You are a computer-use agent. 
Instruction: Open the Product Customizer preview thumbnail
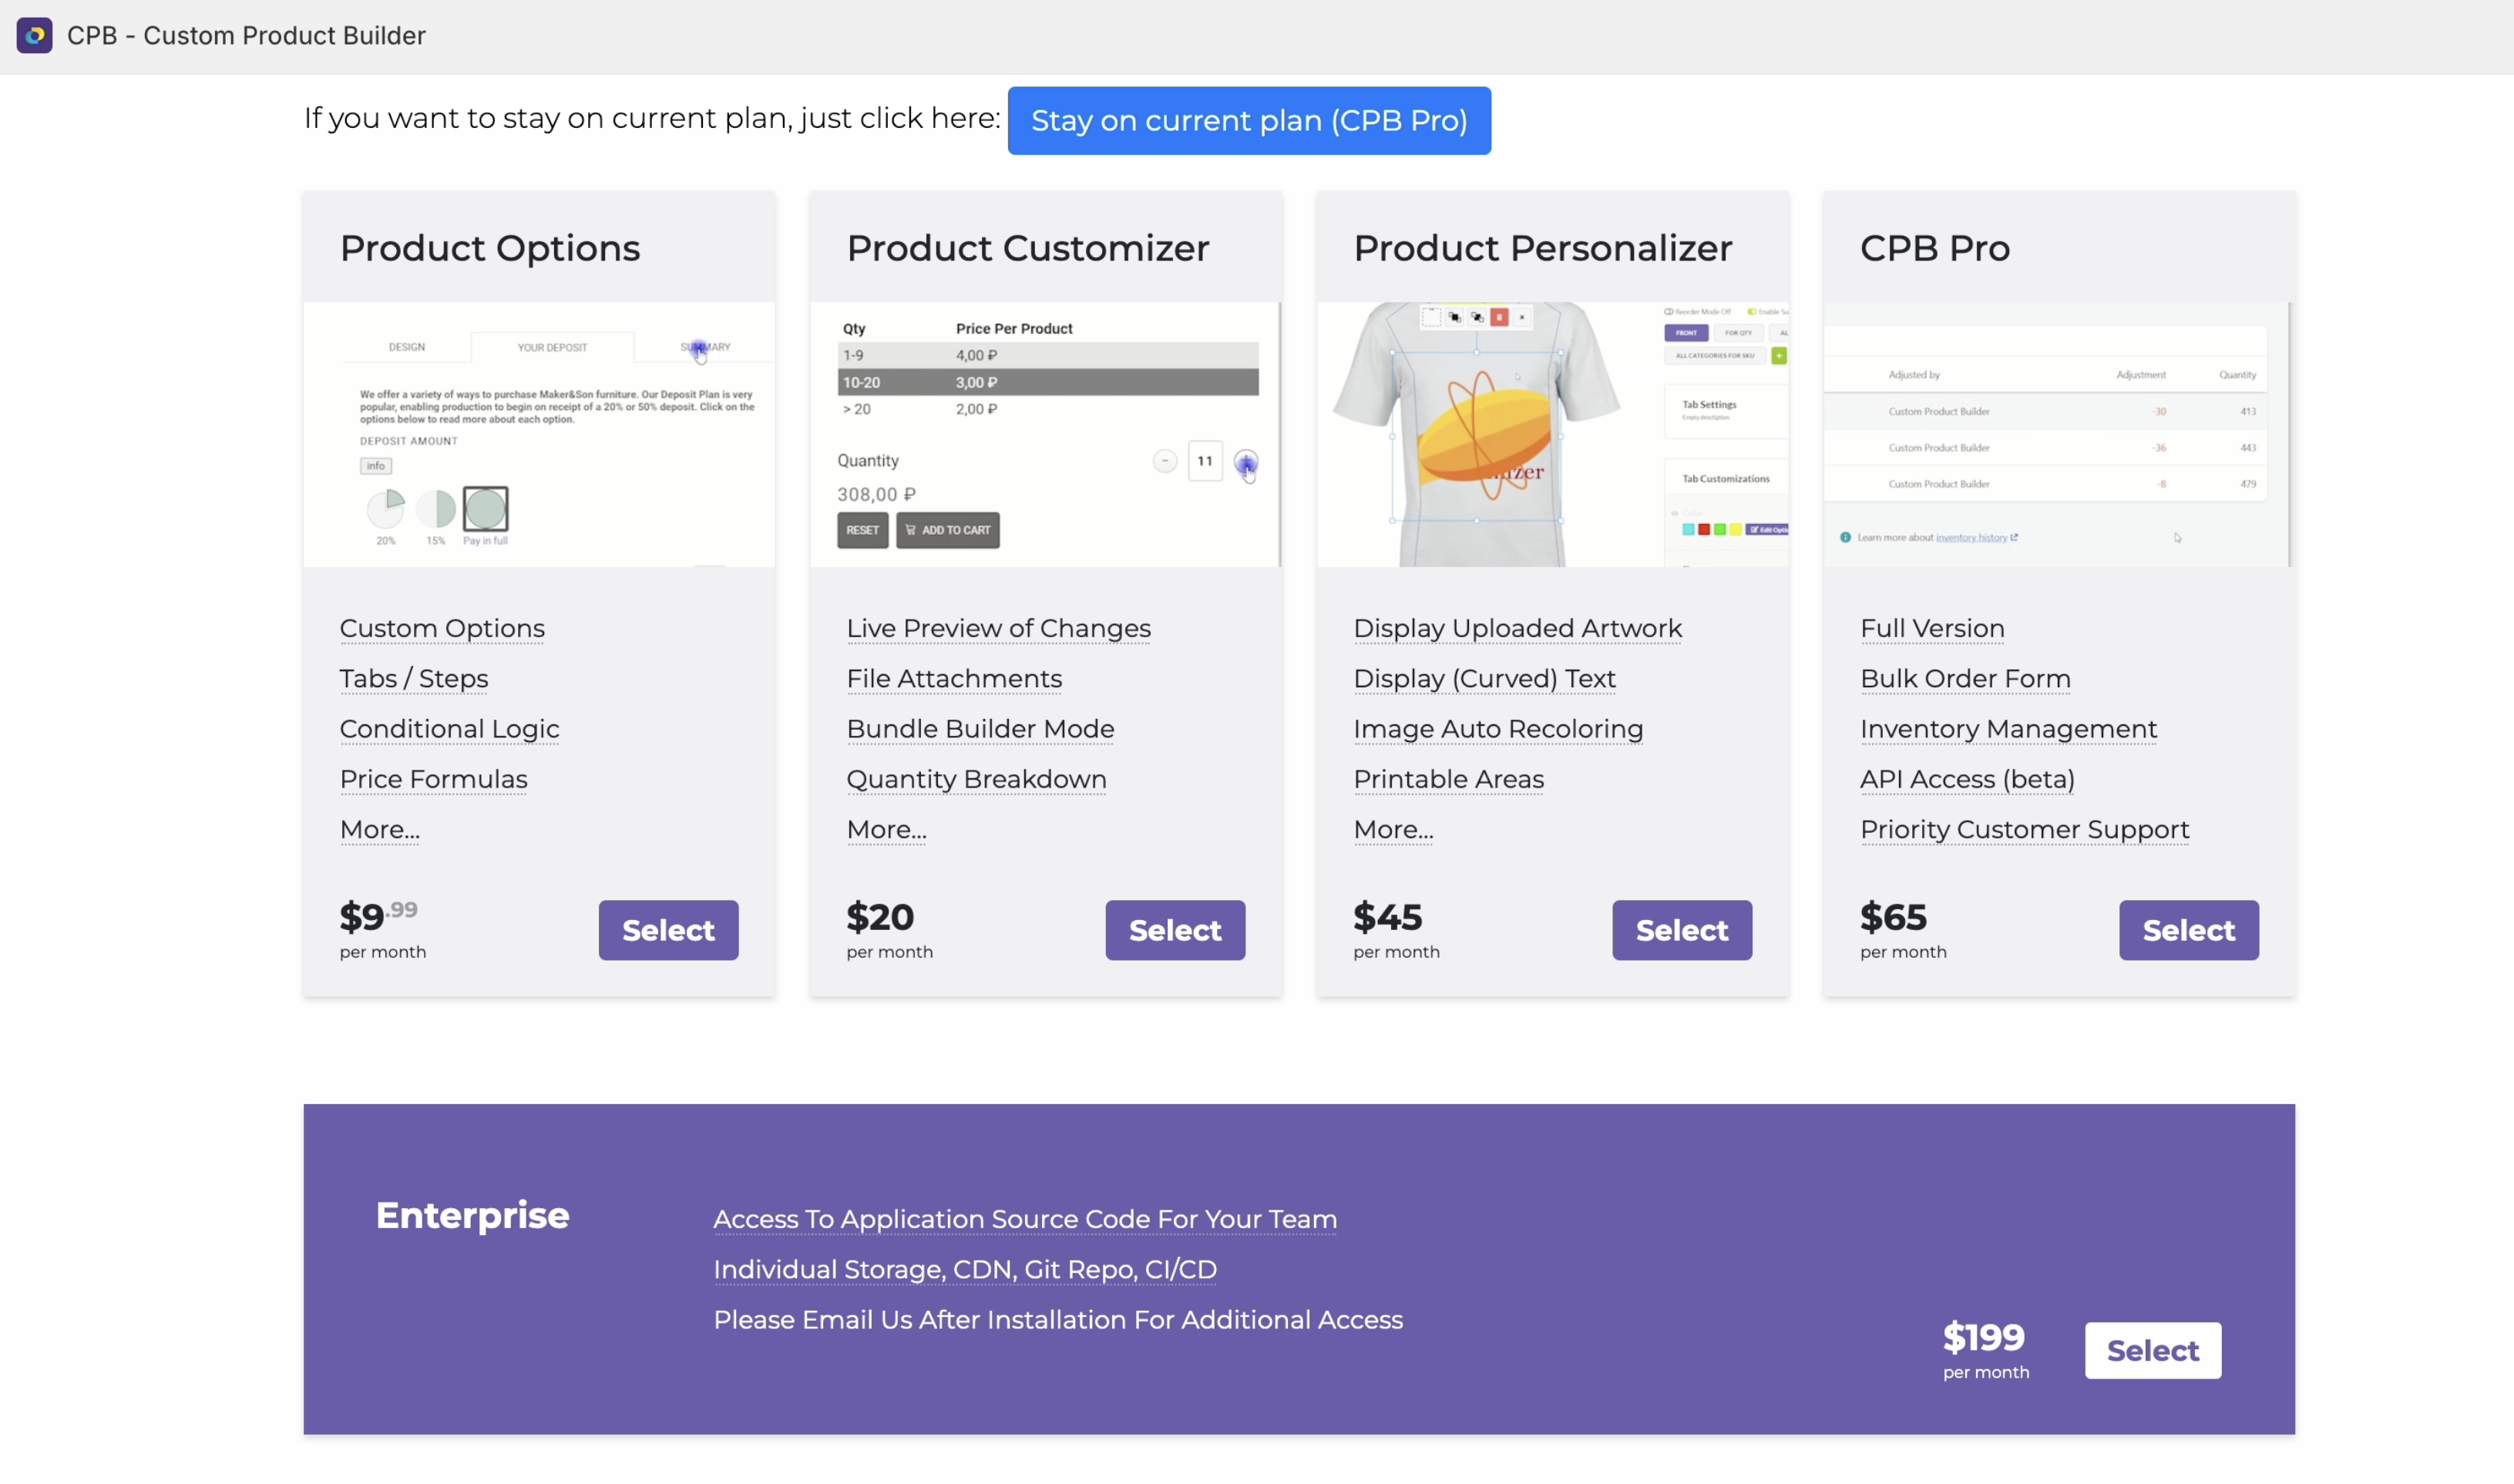coord(1046,435)
